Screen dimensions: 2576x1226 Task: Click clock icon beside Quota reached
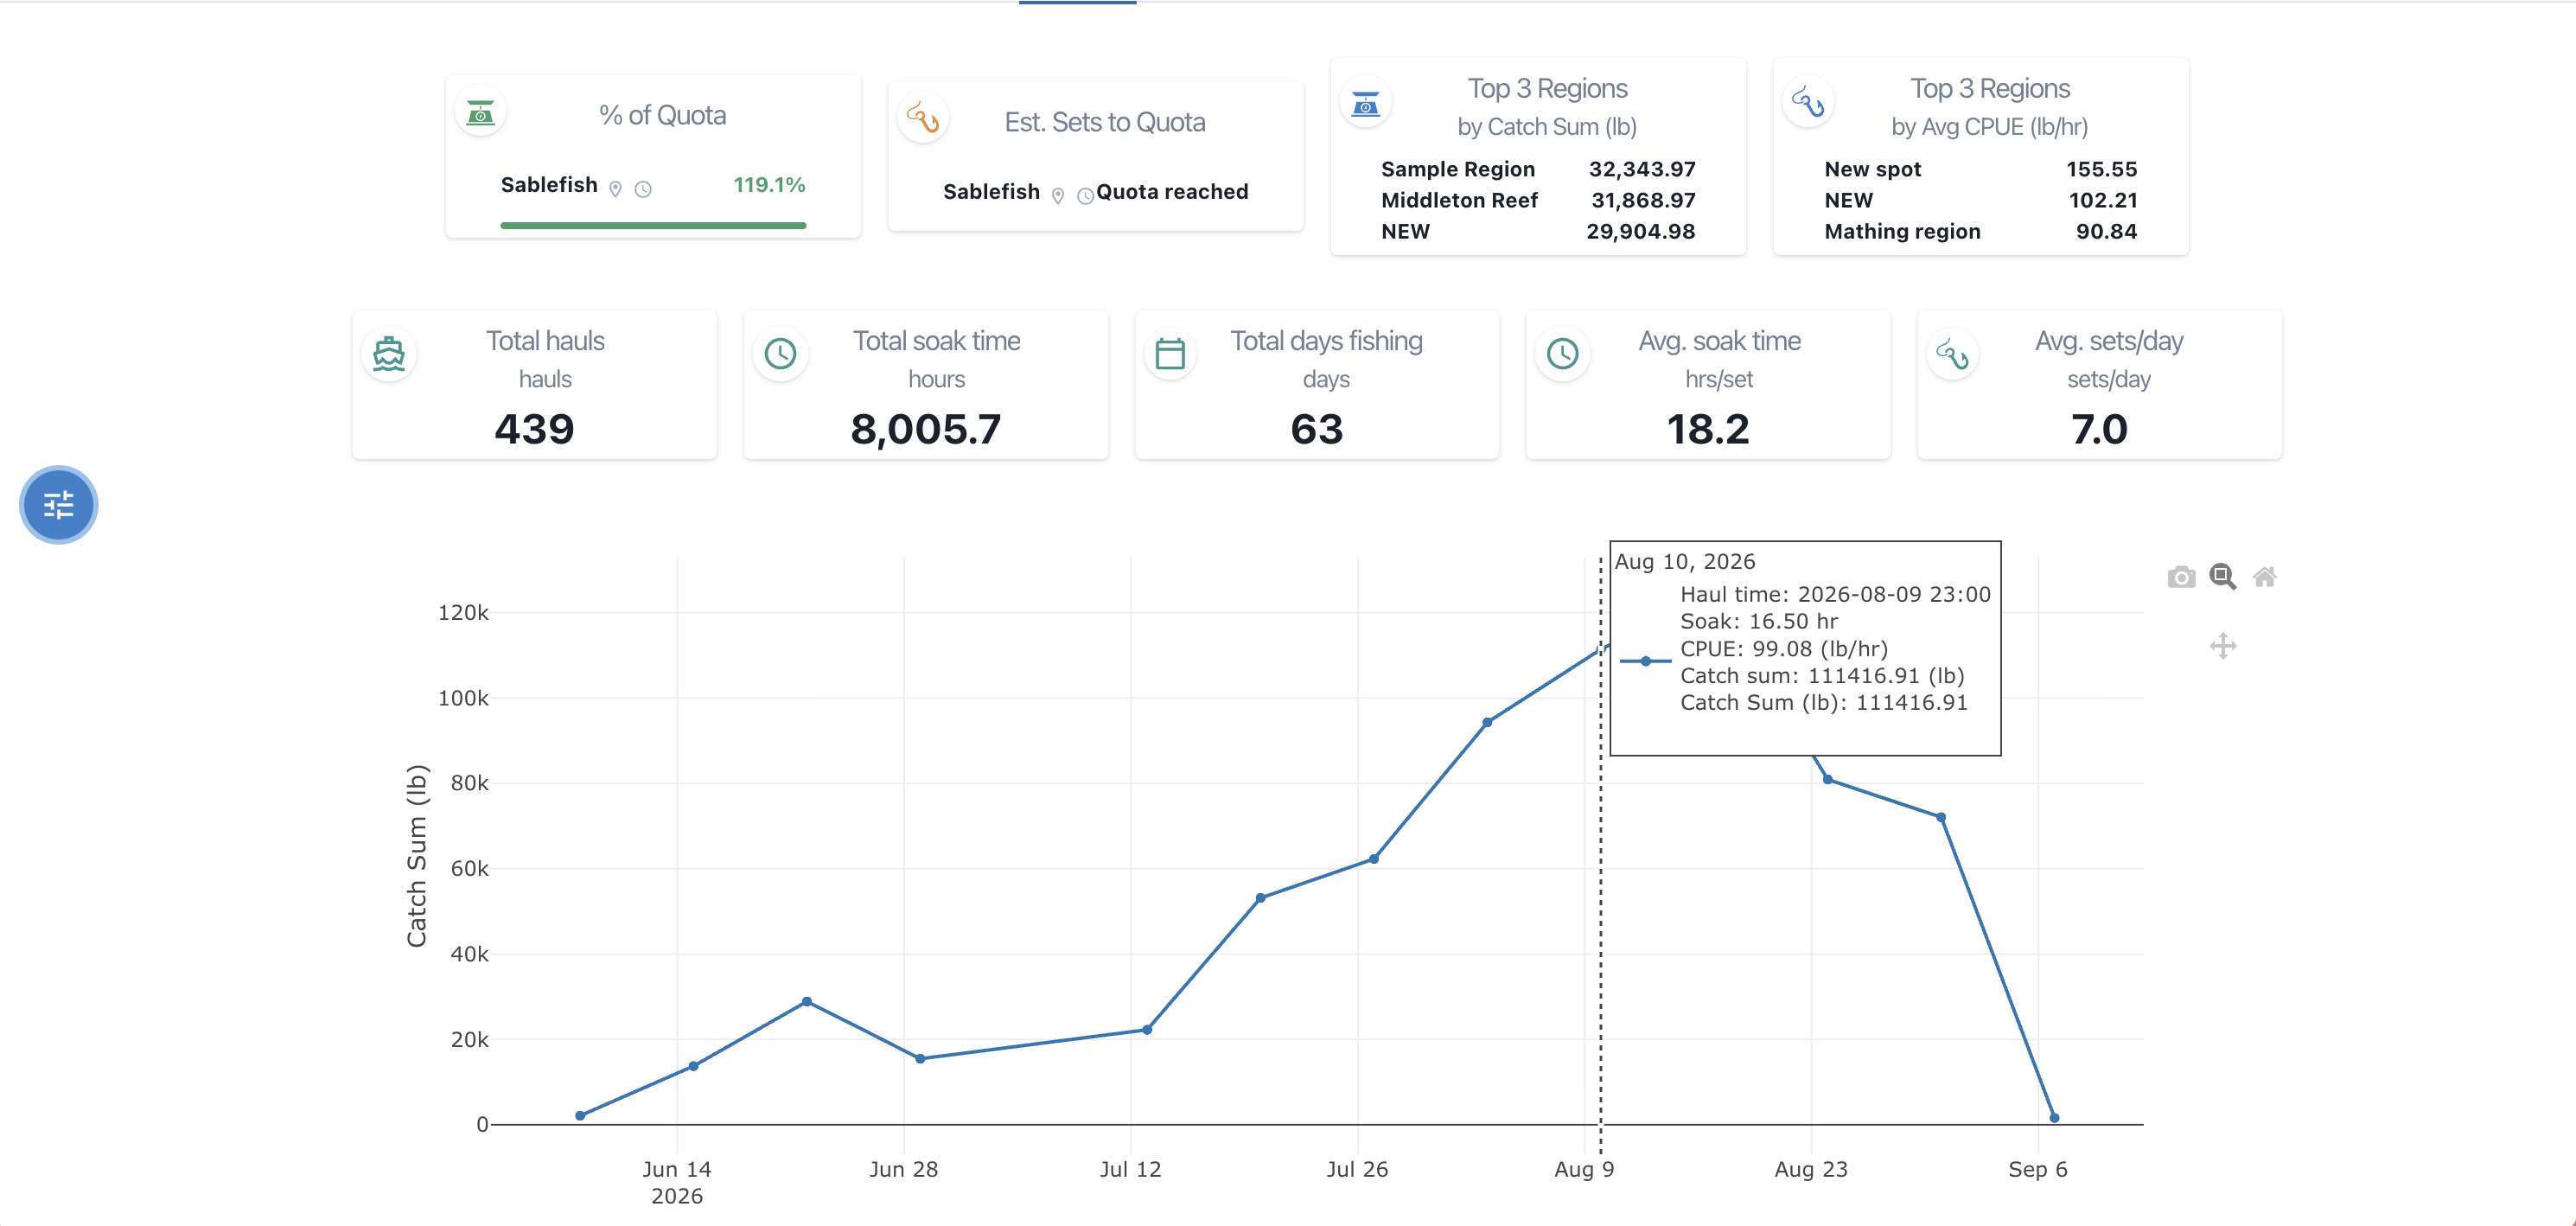1085,196
